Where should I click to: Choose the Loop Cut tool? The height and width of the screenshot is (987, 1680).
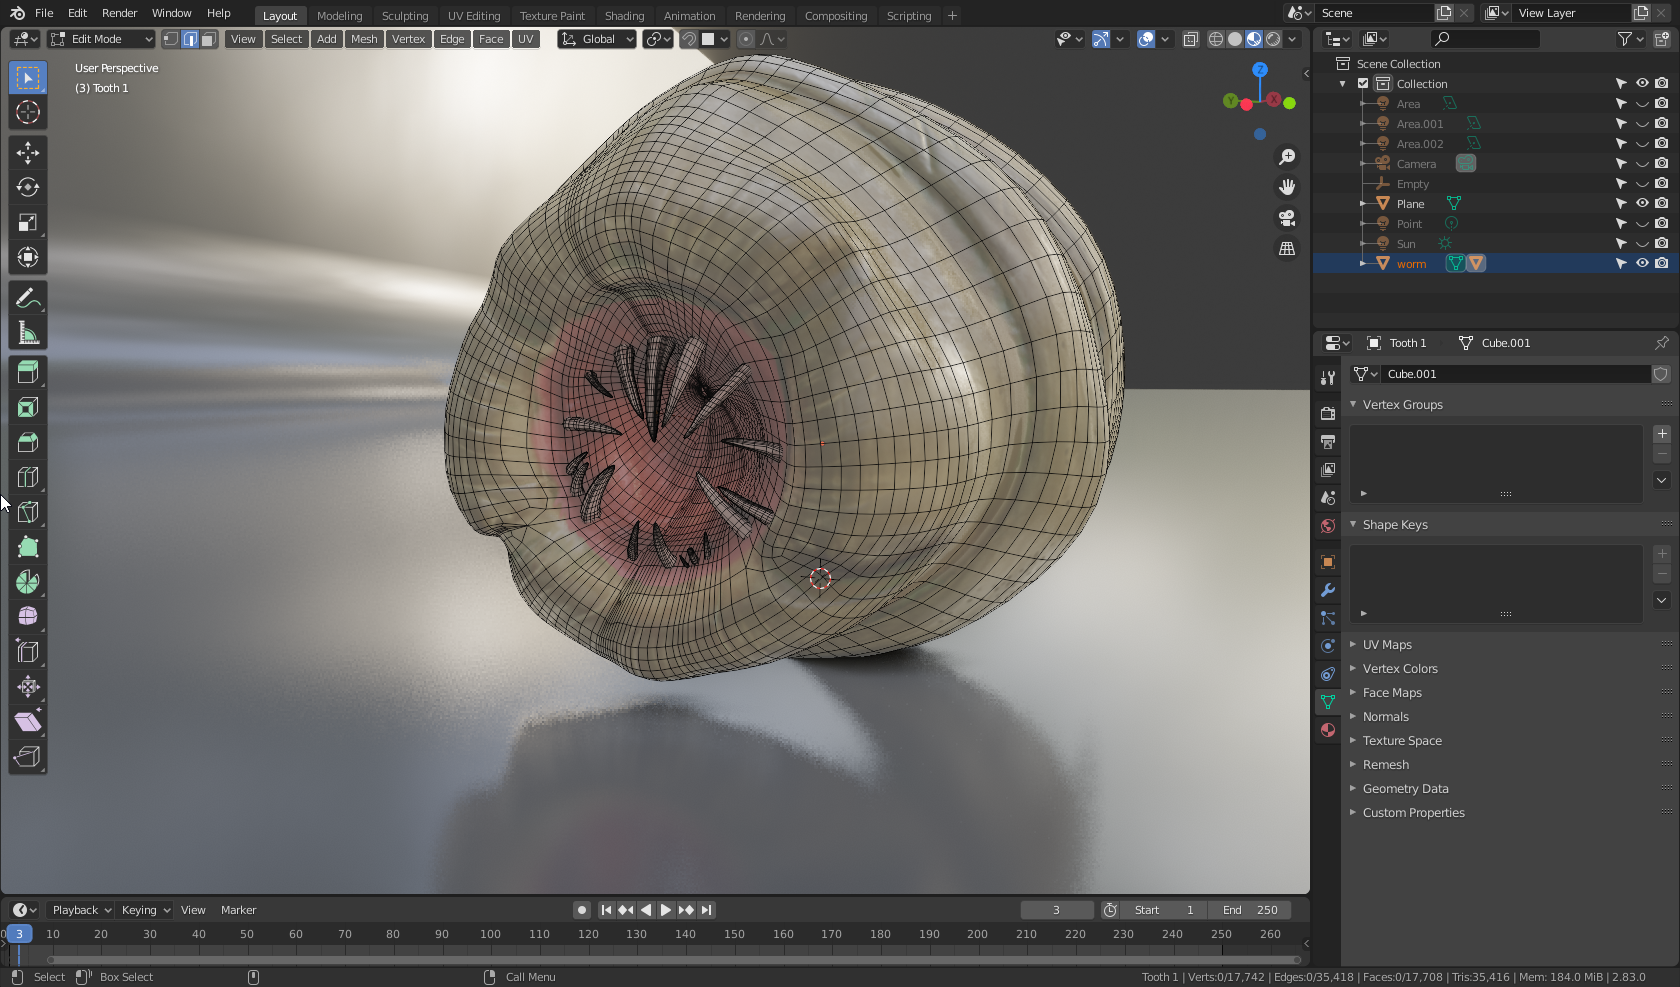(28, 477)
